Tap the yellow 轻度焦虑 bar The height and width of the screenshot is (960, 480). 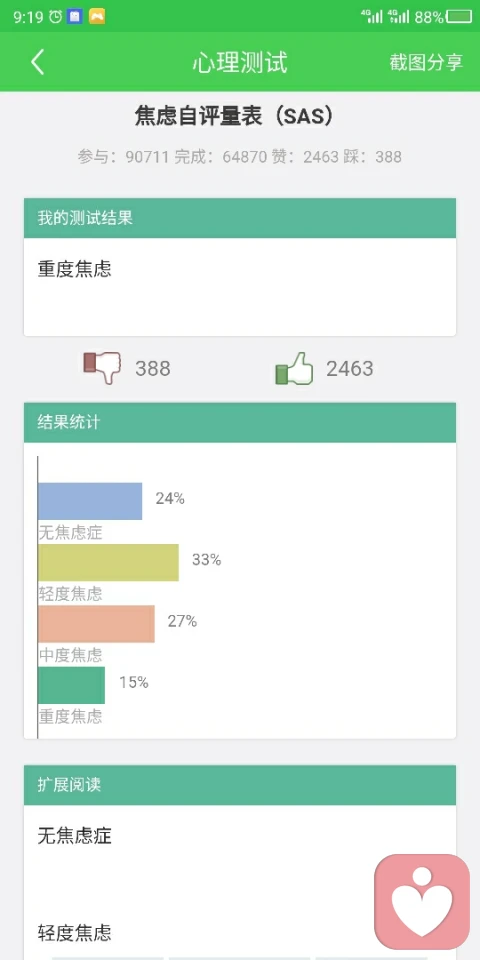coord(108,562)
